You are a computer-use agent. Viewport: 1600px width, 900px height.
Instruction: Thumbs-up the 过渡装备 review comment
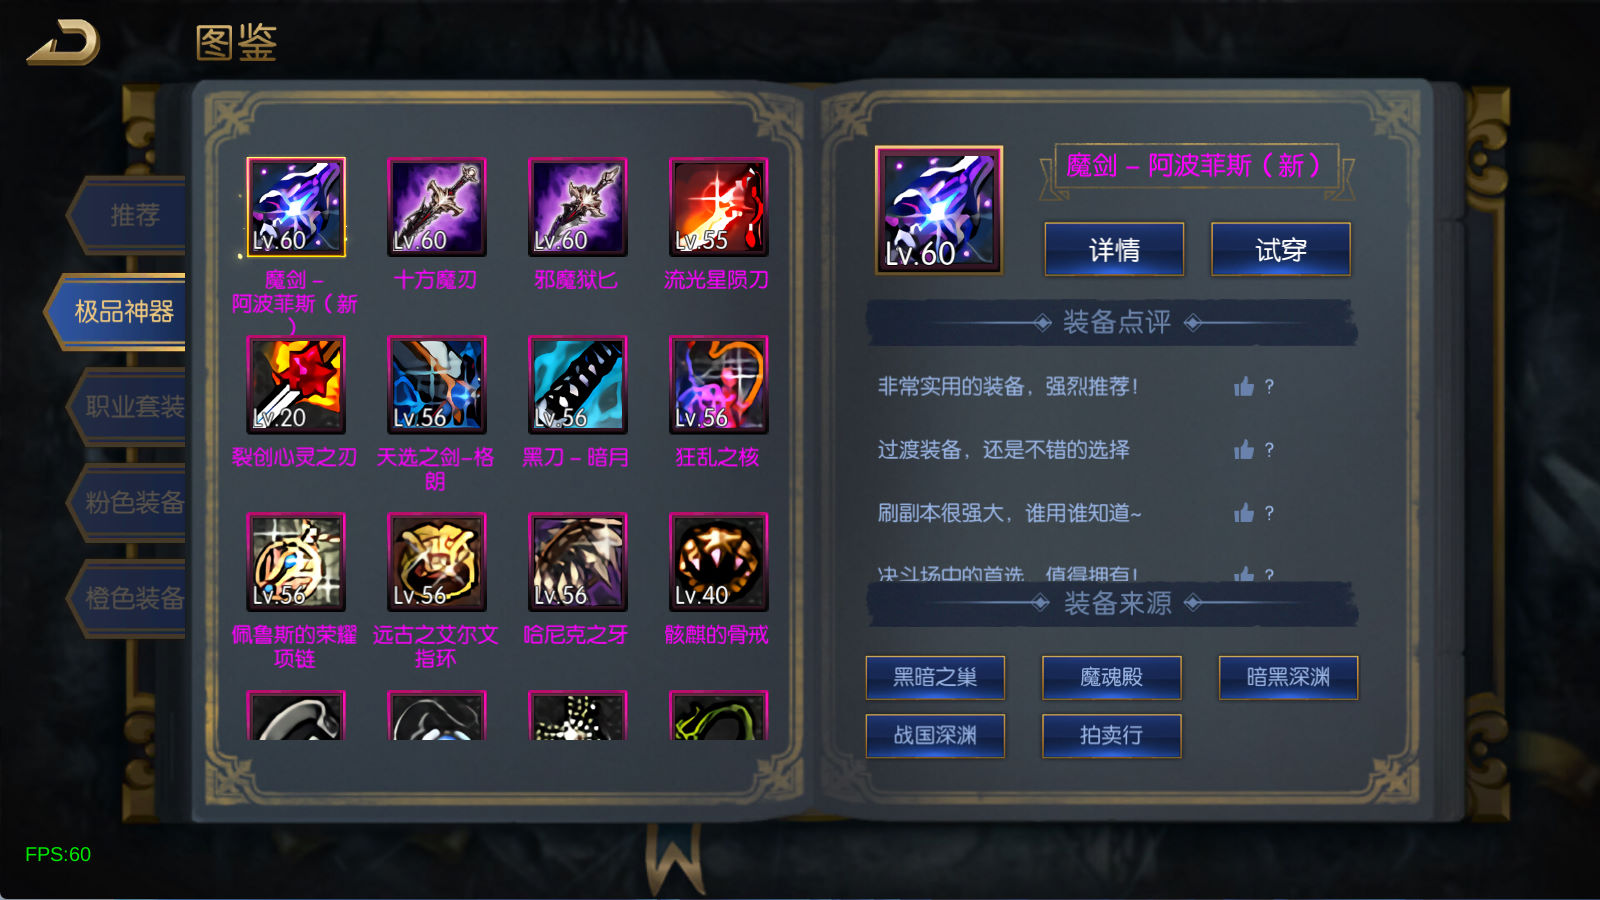pos(1244,449)
